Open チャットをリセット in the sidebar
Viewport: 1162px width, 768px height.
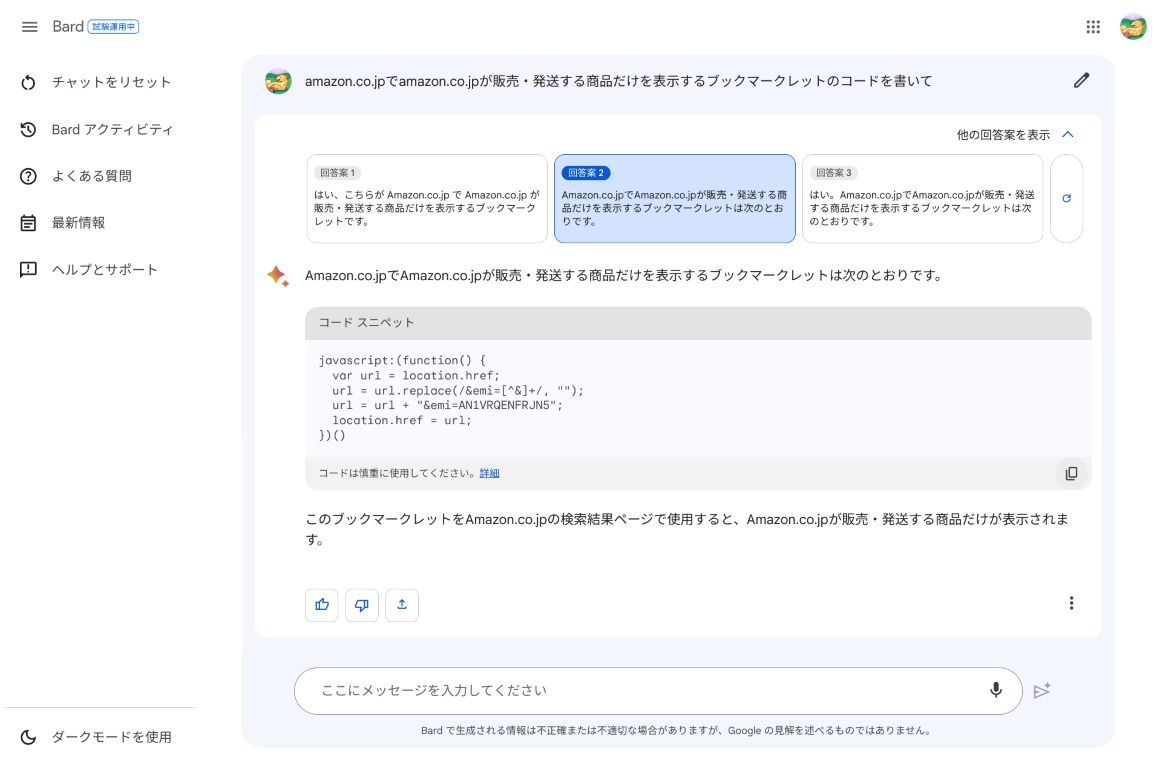pos(111,82)
